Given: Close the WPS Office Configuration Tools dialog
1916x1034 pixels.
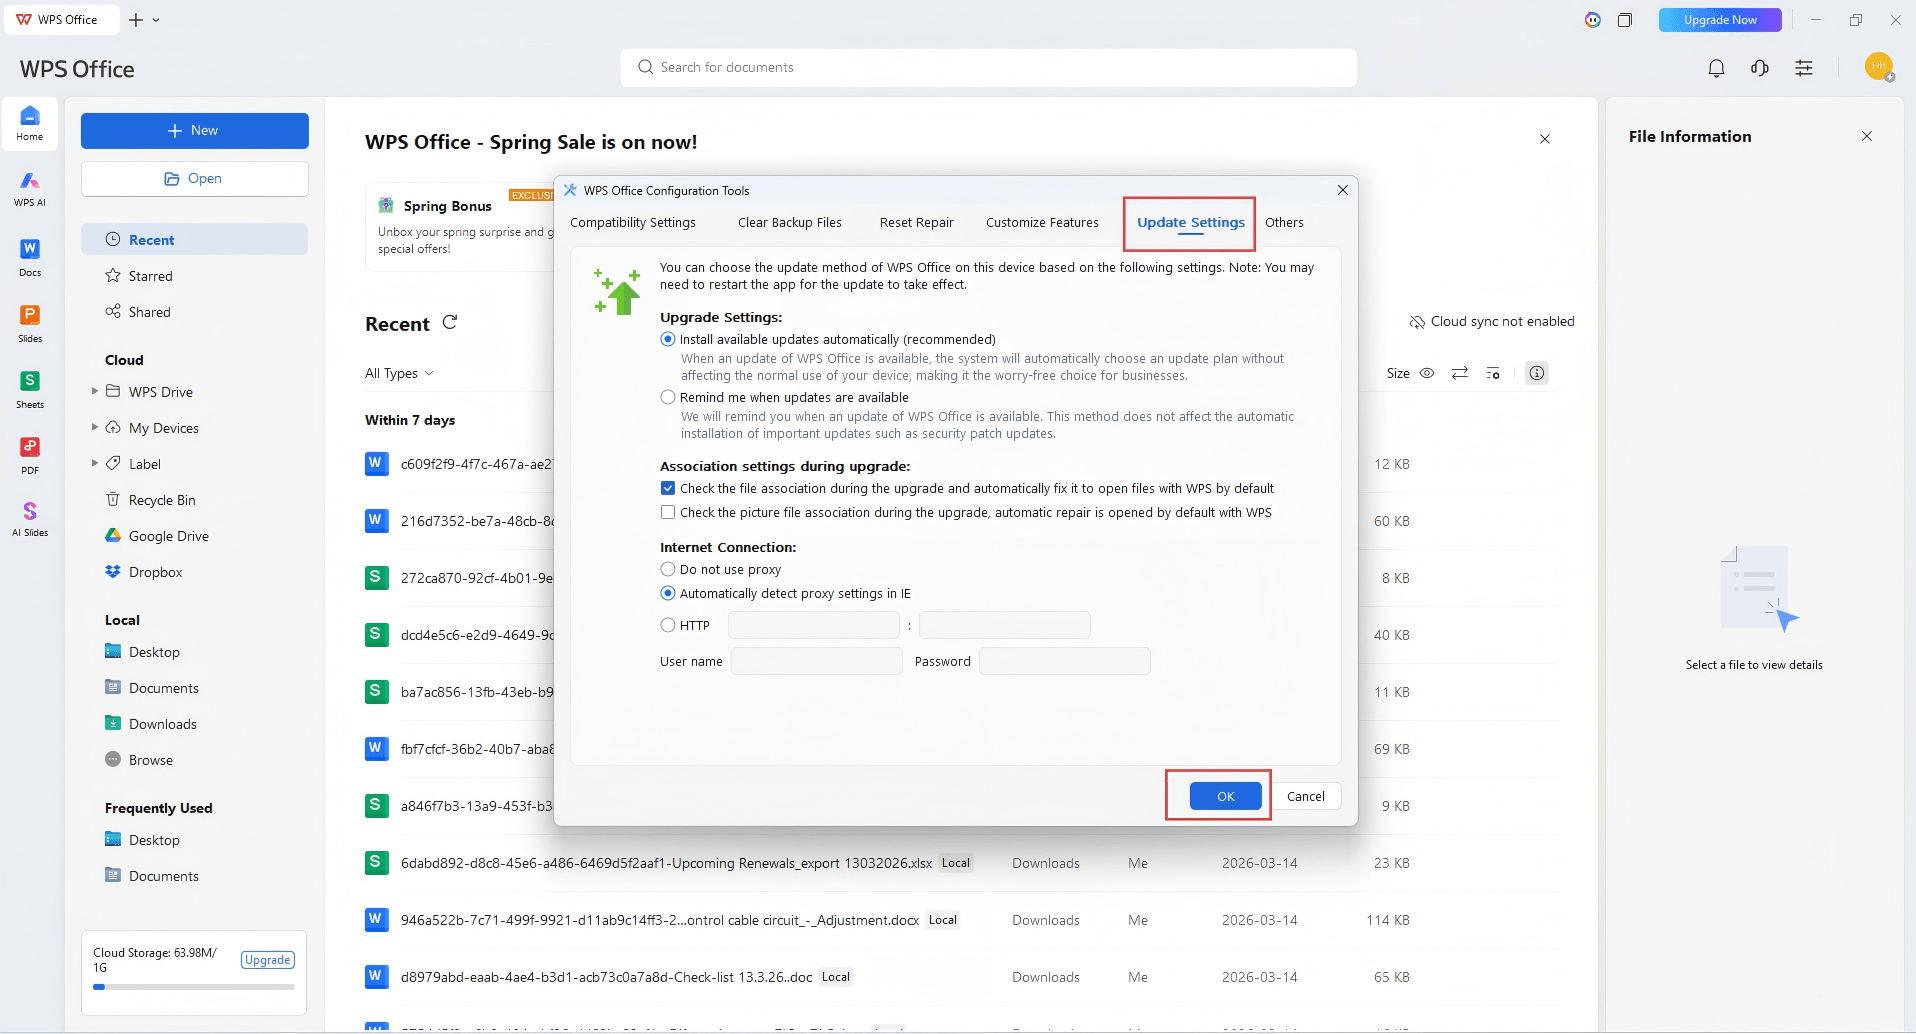Looking at the screenshot, I should click(x=1343, y=190).
